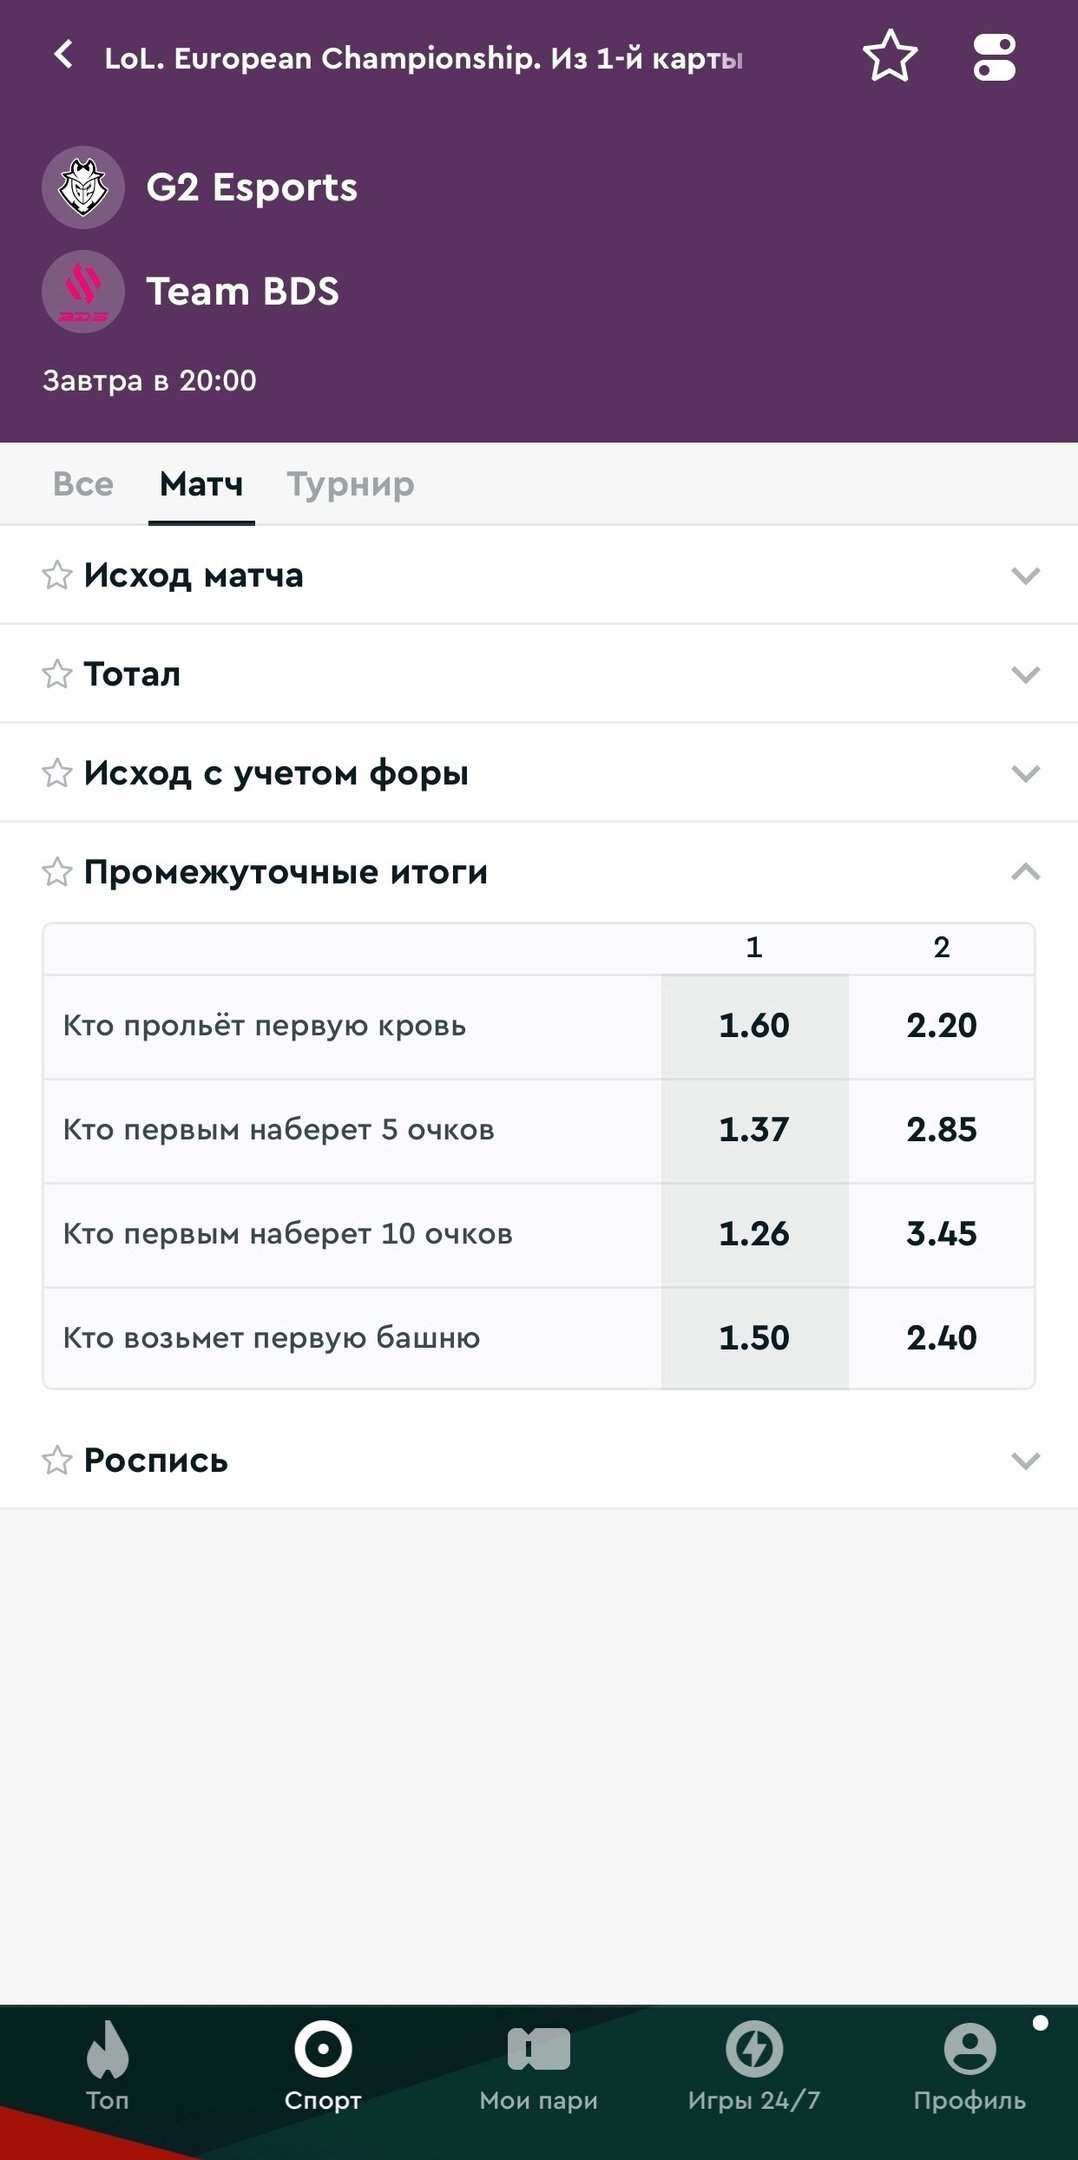
Task: Tap the back arrow in header
Action: tap(63, 55)
